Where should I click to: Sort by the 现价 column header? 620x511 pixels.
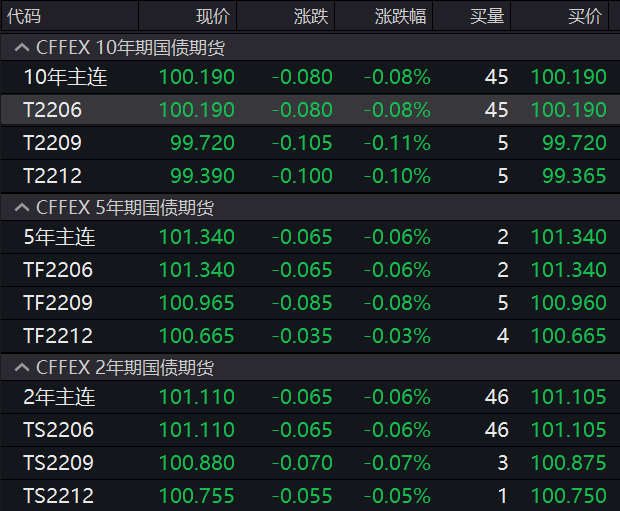pos(212,16)
